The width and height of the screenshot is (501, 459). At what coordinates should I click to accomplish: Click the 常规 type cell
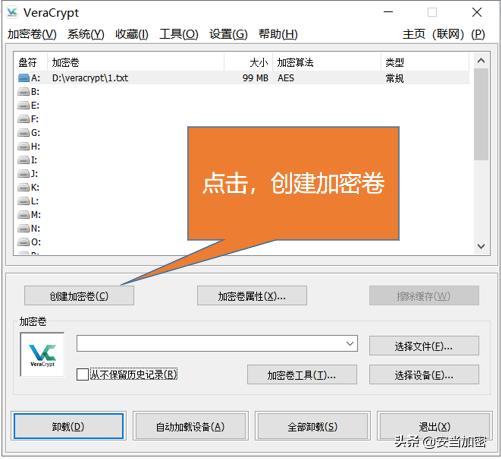pos(395,78)
